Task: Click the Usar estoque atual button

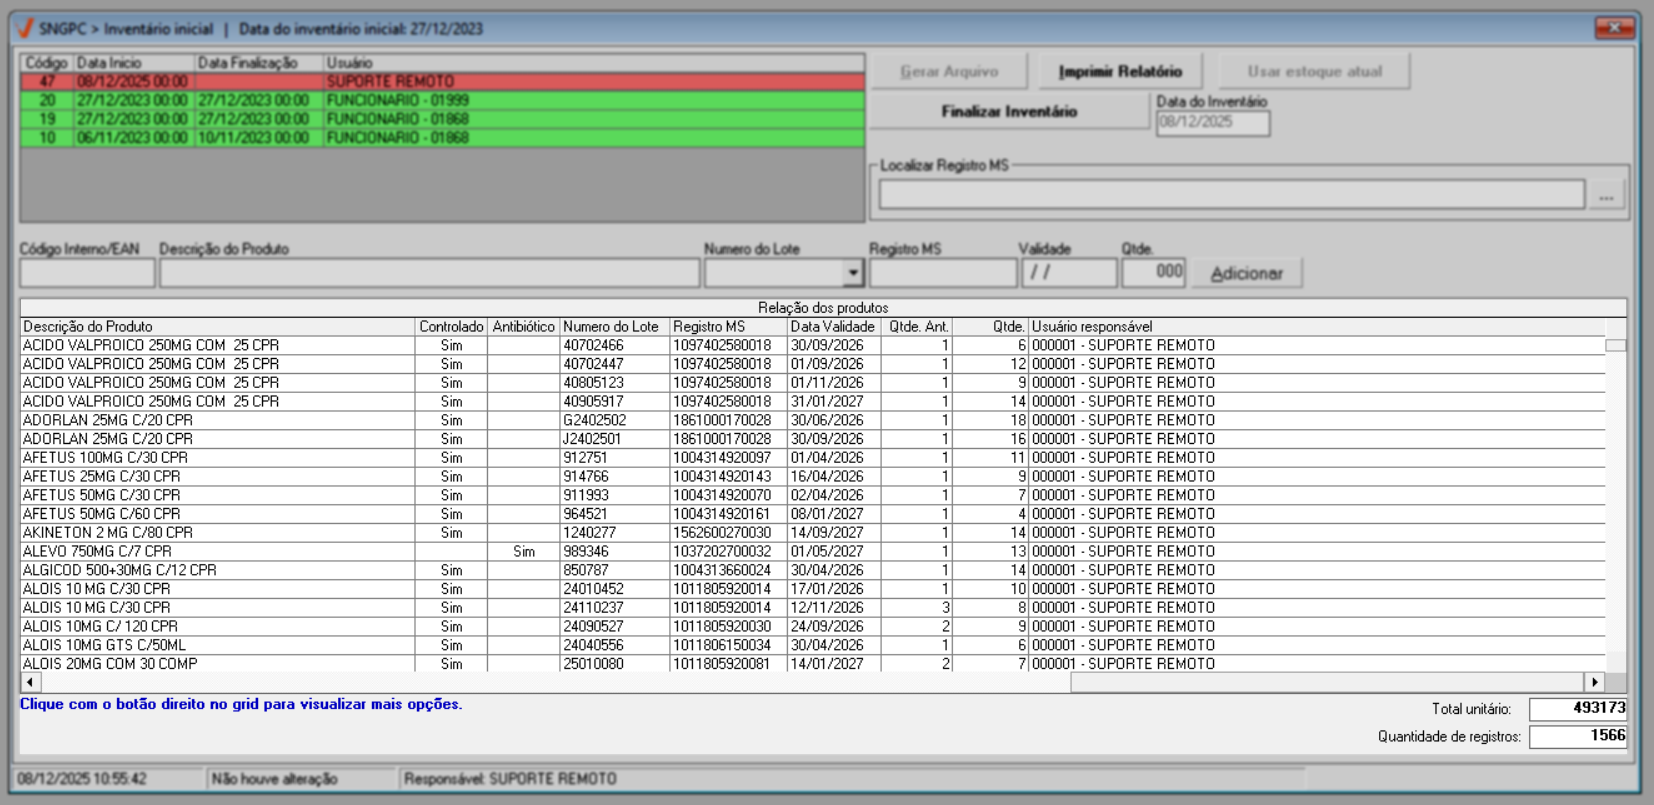Action: coord(1314,72)
